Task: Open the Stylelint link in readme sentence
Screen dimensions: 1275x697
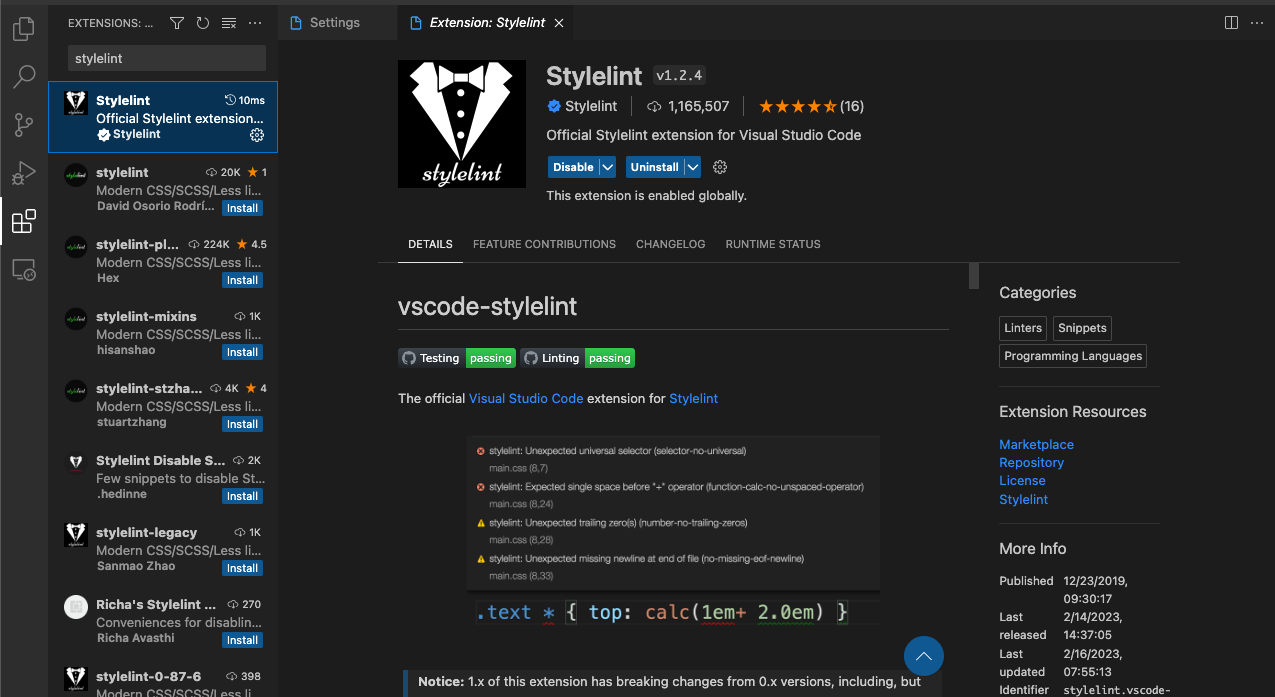Action: [694, 398]
